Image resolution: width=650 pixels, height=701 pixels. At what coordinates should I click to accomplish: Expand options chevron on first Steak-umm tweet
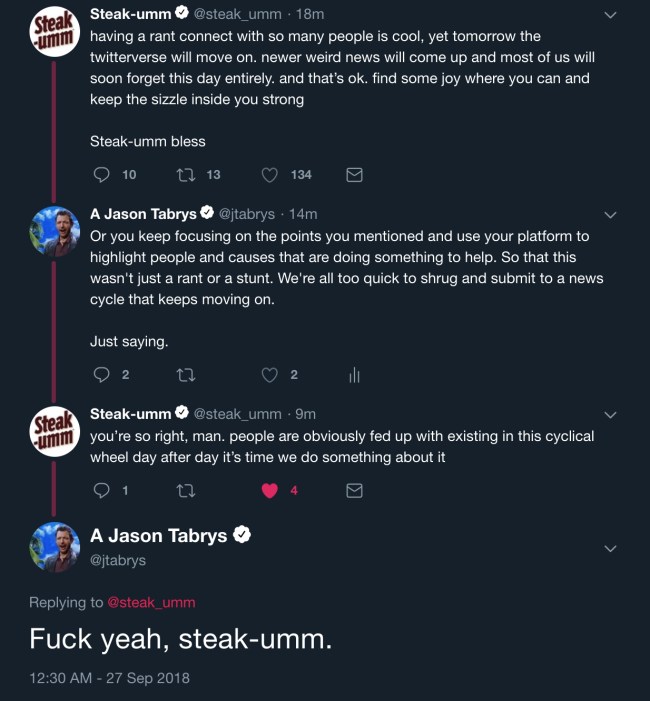(611, 15)
